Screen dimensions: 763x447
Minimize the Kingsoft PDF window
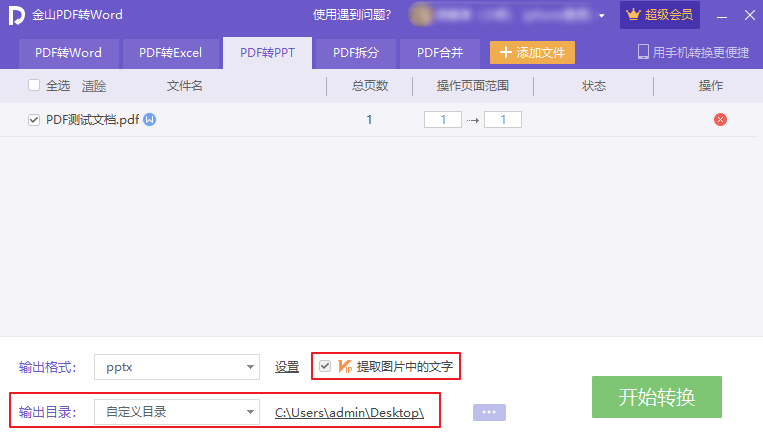pyautogui.click(x=722, y=16)
